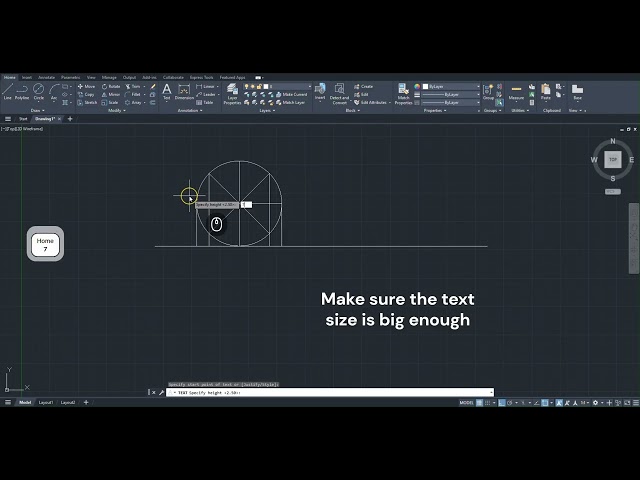
Task: Select the Line drawing tool
Action: point(7,91)
